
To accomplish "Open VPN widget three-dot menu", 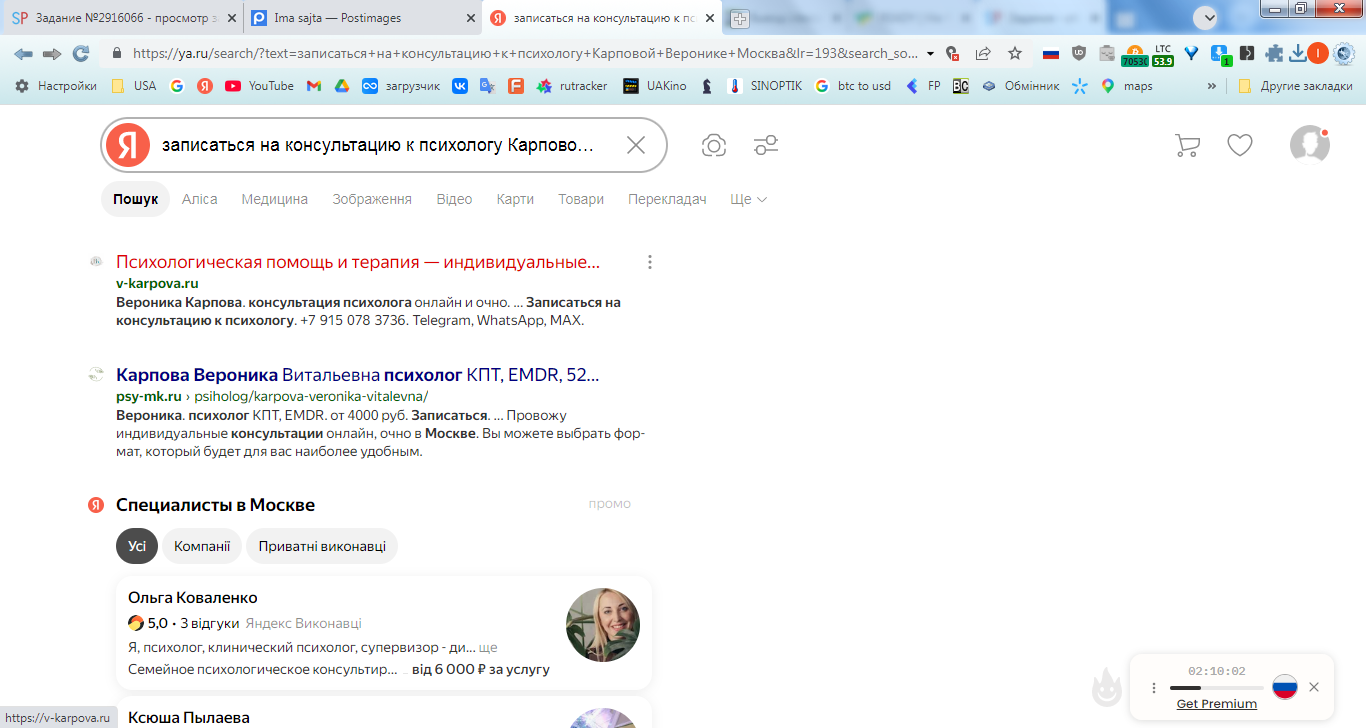I will click(x=1154, y=688).
